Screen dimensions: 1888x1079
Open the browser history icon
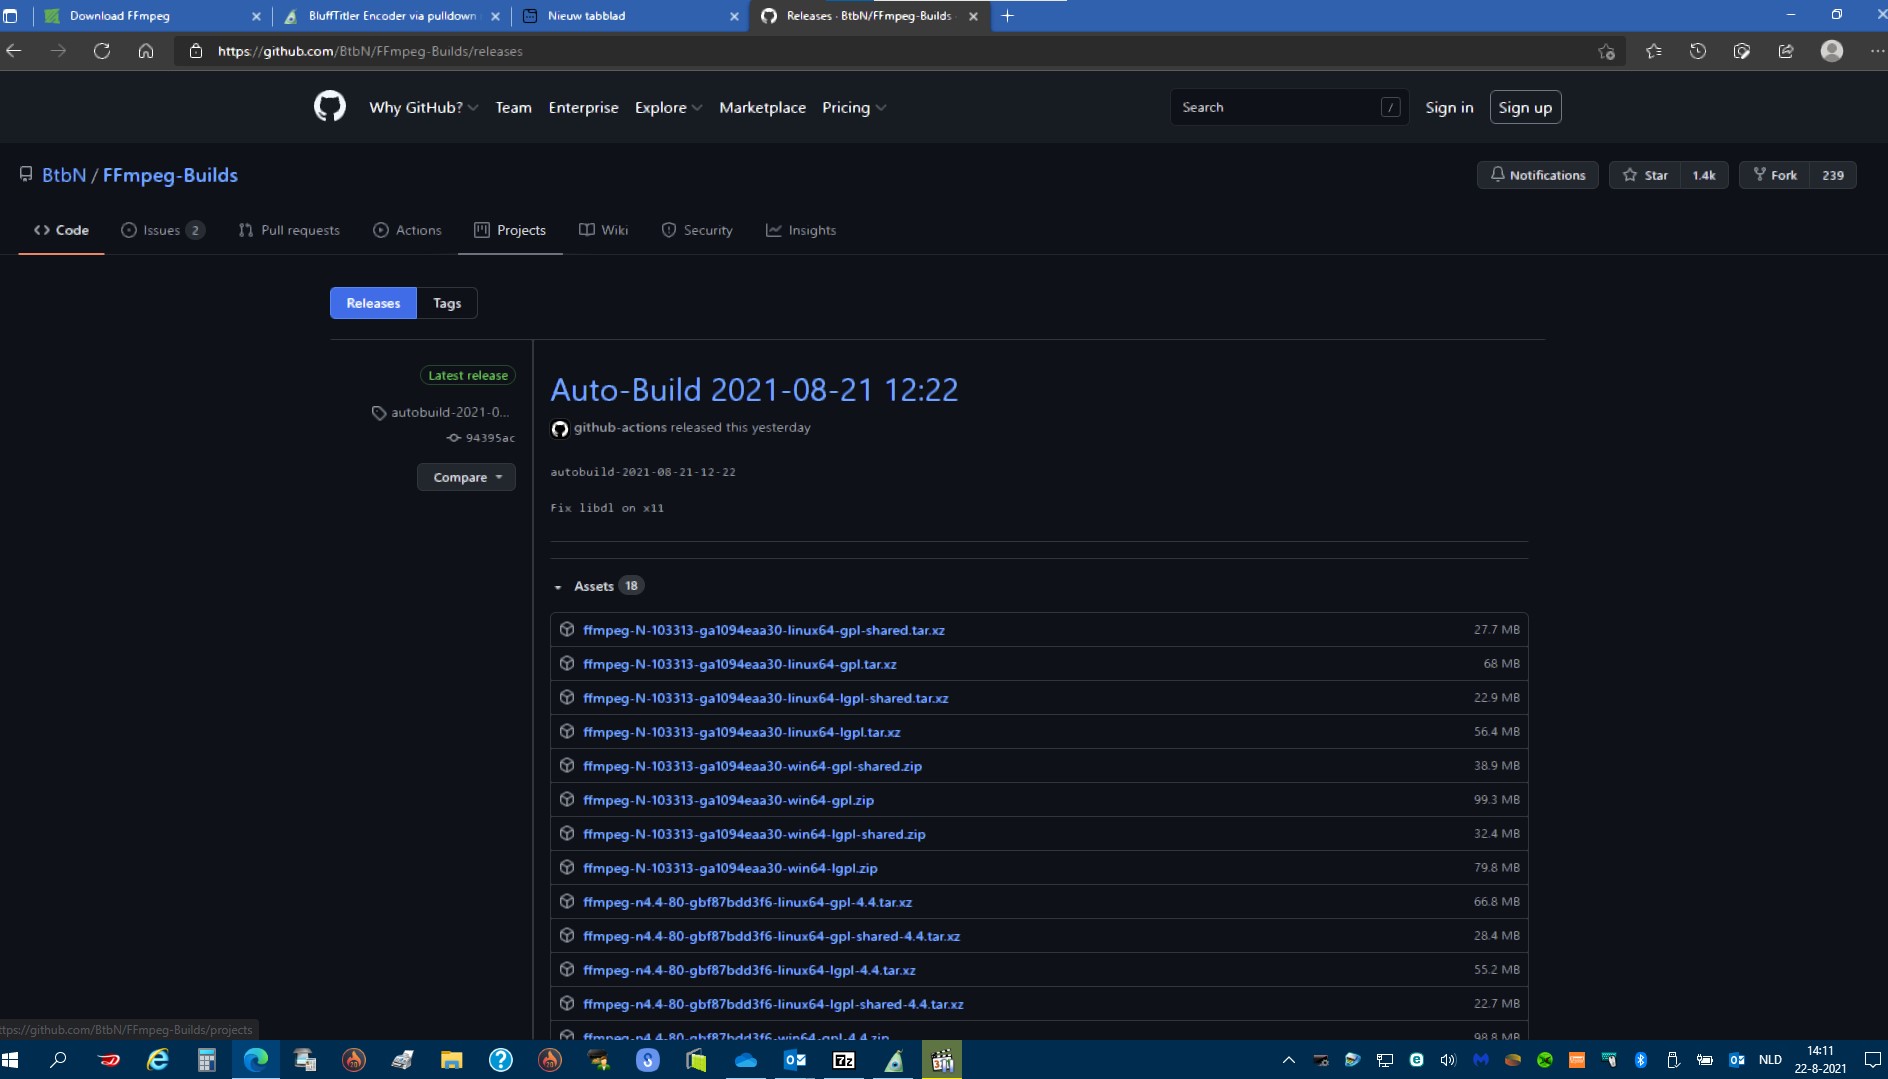tap(1698, 51)
